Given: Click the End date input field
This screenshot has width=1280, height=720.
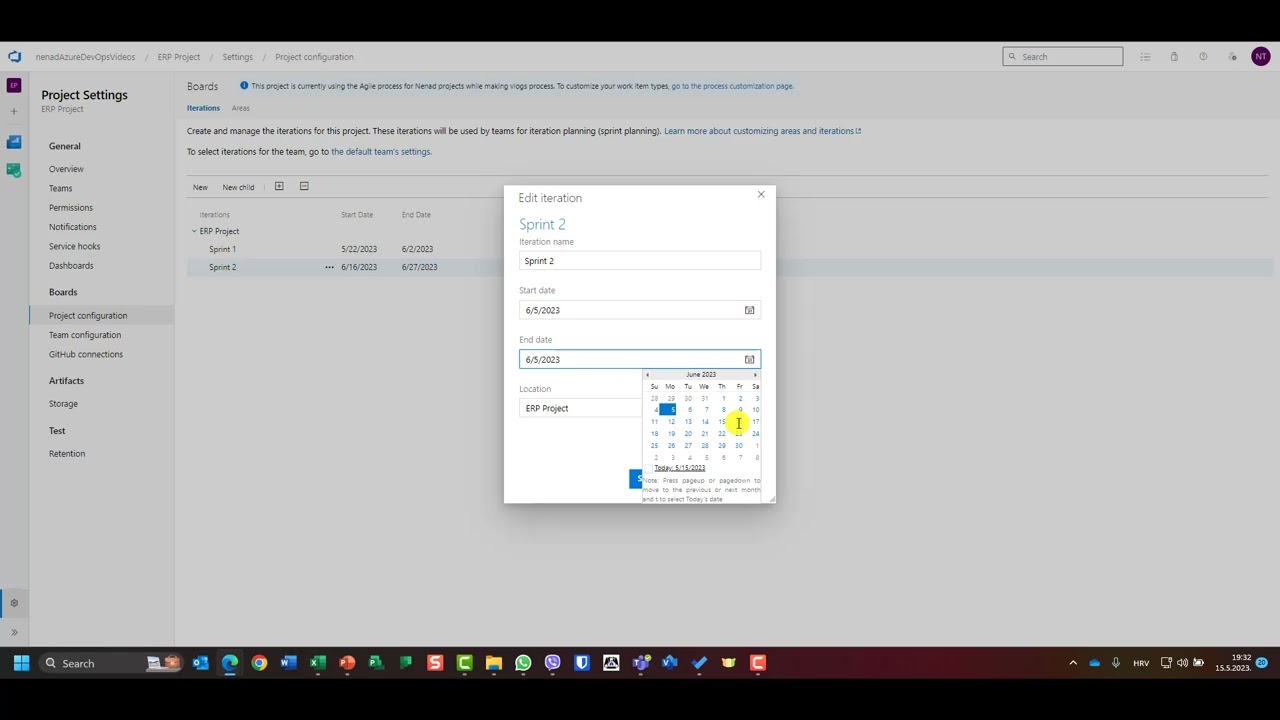Looking at the screenshot, I should pyautogui.click(x=640, y=359).
